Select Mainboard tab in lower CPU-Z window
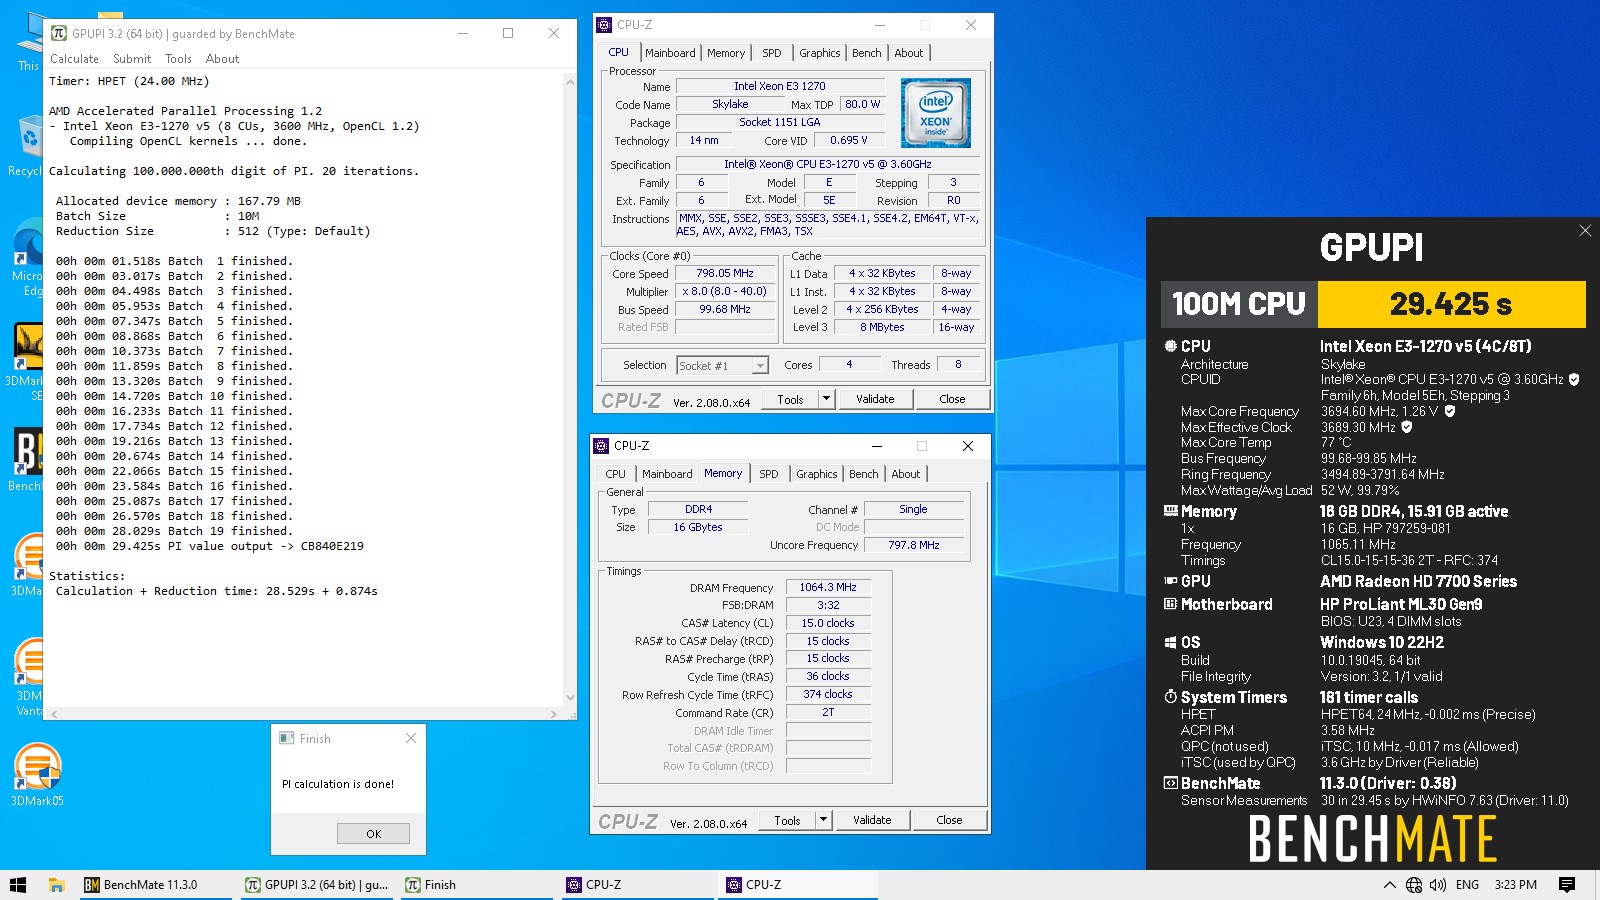 667,474
